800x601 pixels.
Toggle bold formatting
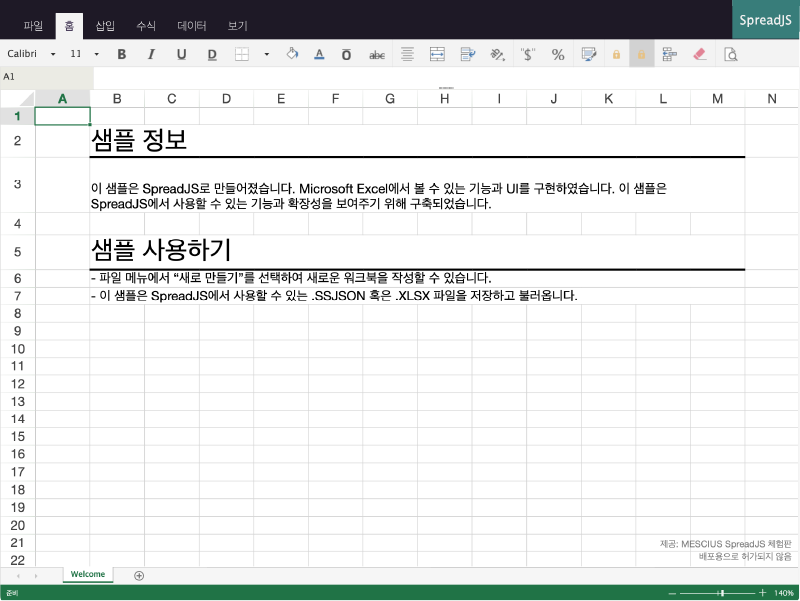[x=121, y=54]
